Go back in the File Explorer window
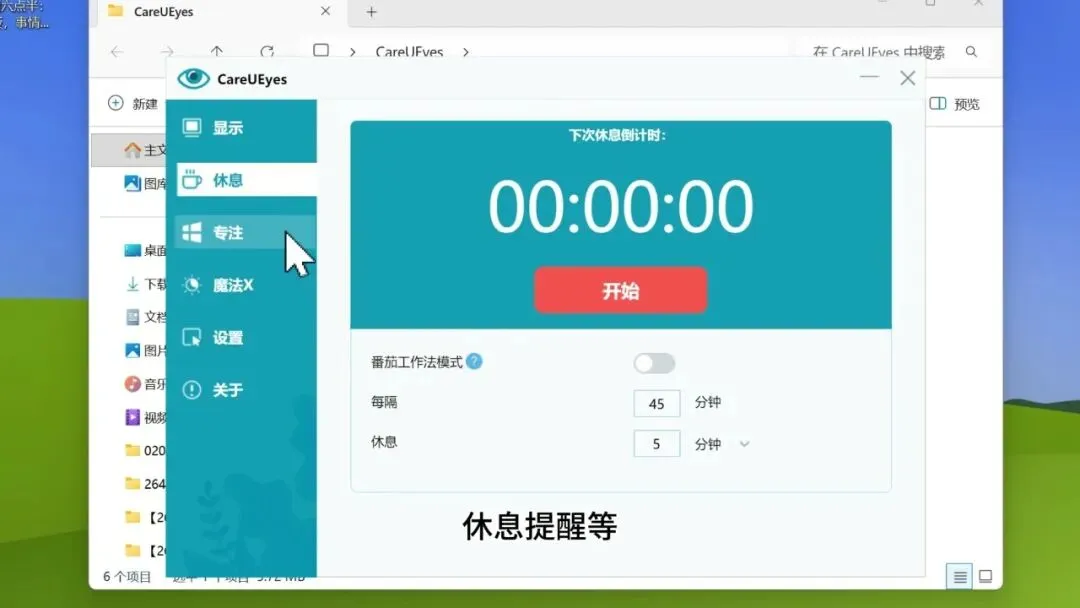This screenshot has width=1080, height=608. coord(117,52)
